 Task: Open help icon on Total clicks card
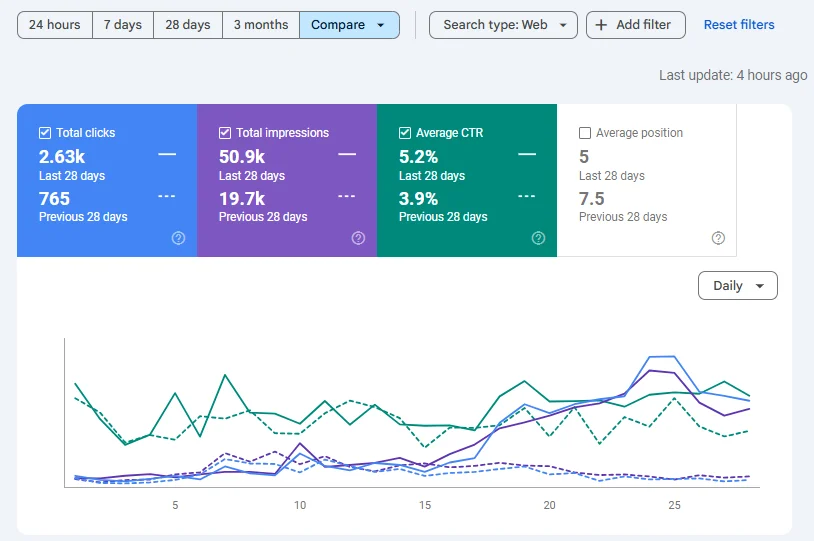(178, 238)
